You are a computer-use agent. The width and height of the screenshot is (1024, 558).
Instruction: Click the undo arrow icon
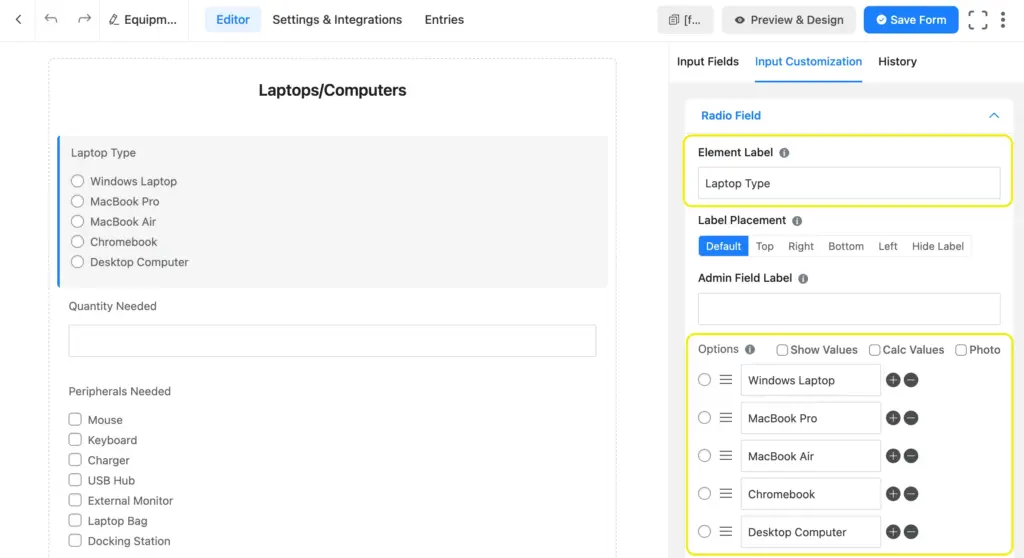click(52, 19)
